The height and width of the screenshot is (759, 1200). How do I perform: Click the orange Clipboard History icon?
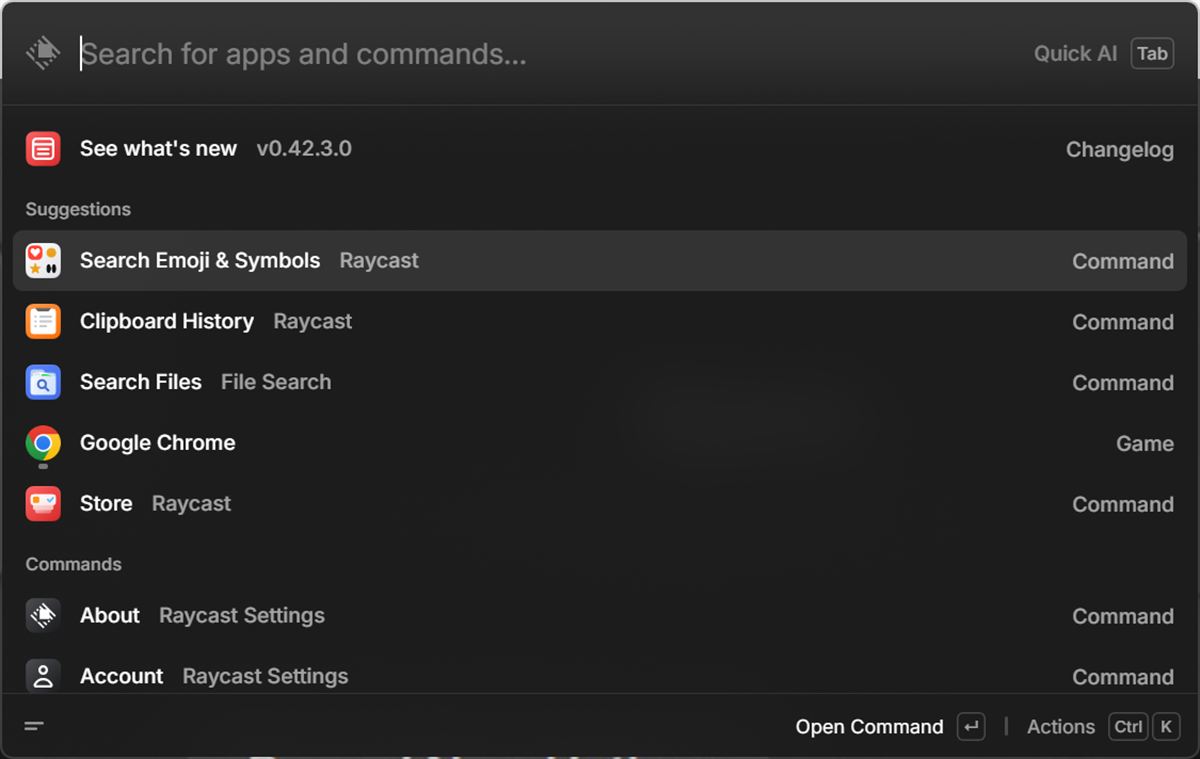click(x=43, y=322)
